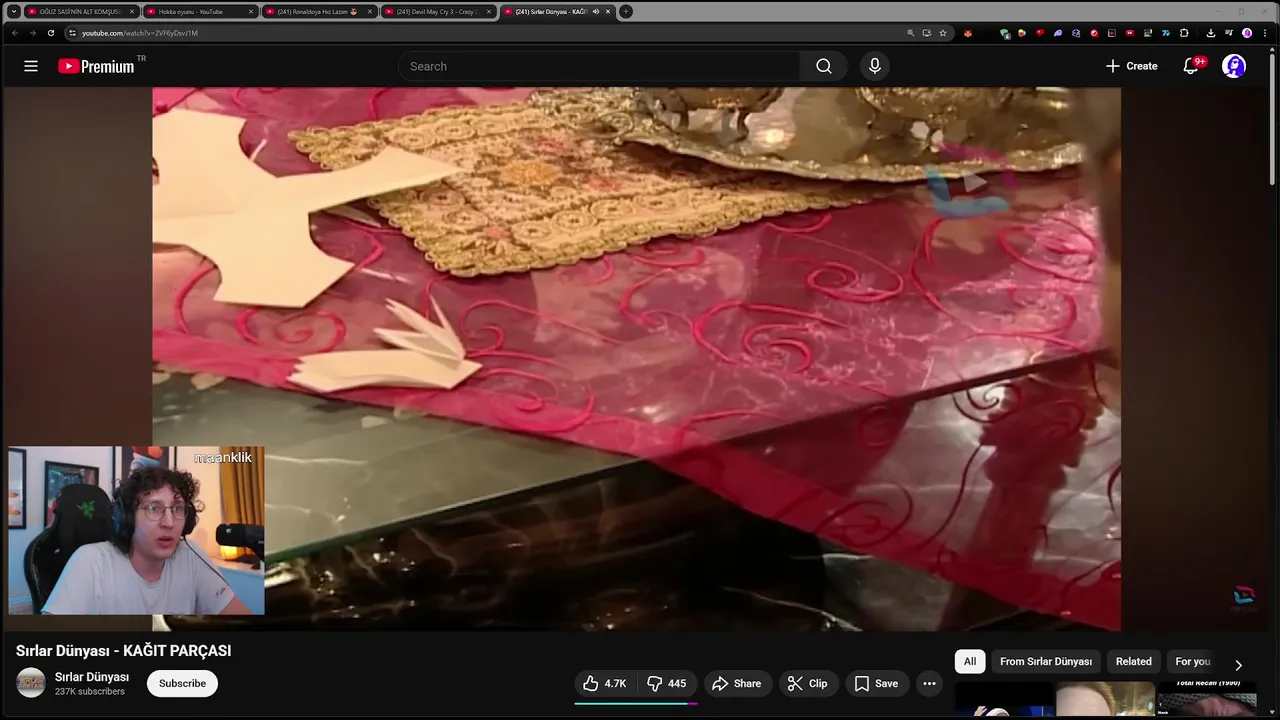Open the zoom magnifier in address bar

coord(910,33)
